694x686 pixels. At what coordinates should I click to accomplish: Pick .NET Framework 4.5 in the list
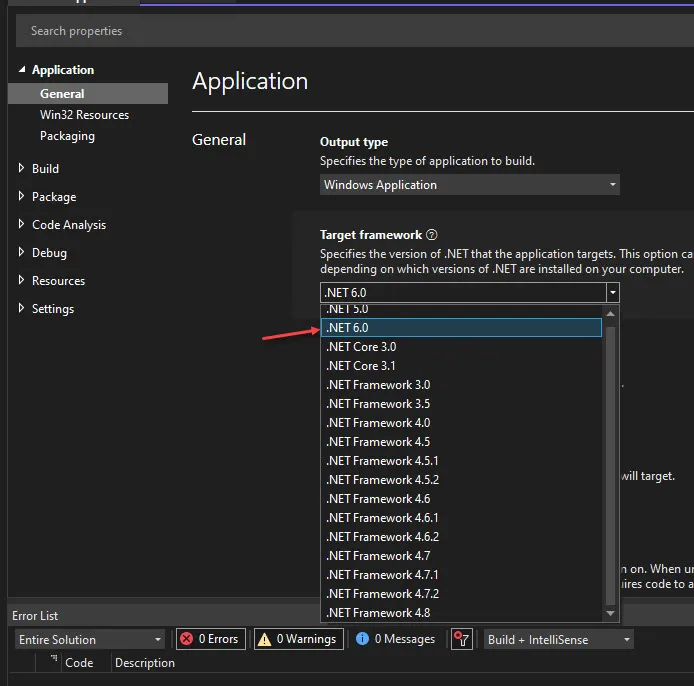(x=461, y=442)
